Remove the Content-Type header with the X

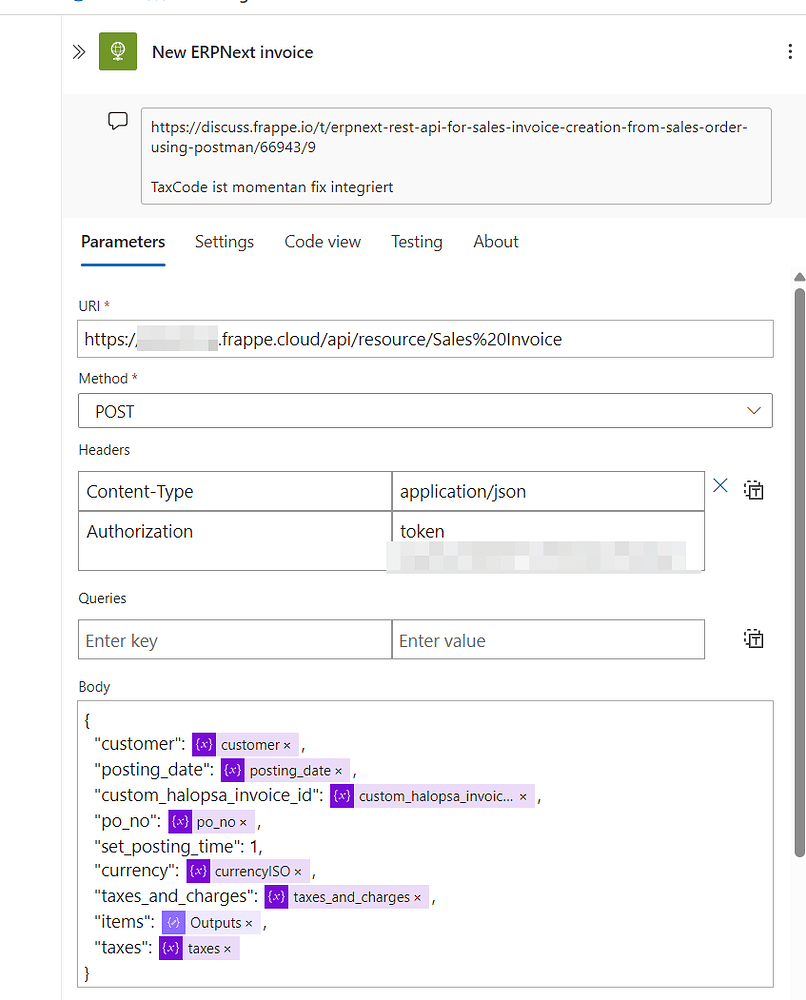[x=720, y=485]
